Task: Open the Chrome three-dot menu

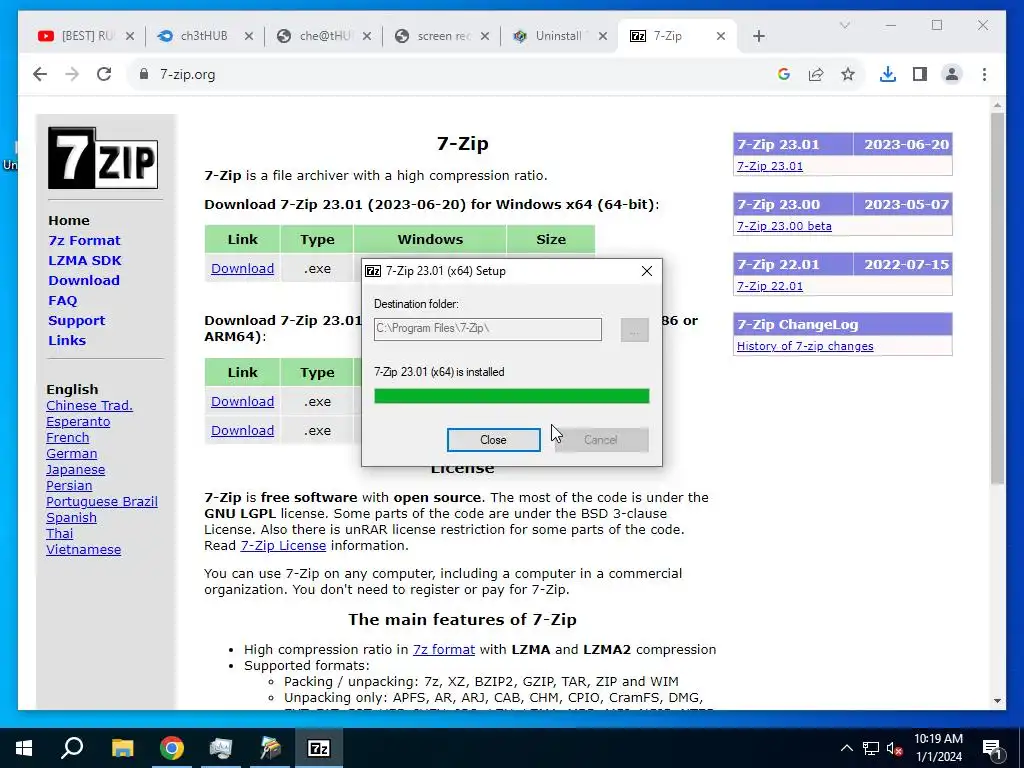Action: (x=984, y=74)
